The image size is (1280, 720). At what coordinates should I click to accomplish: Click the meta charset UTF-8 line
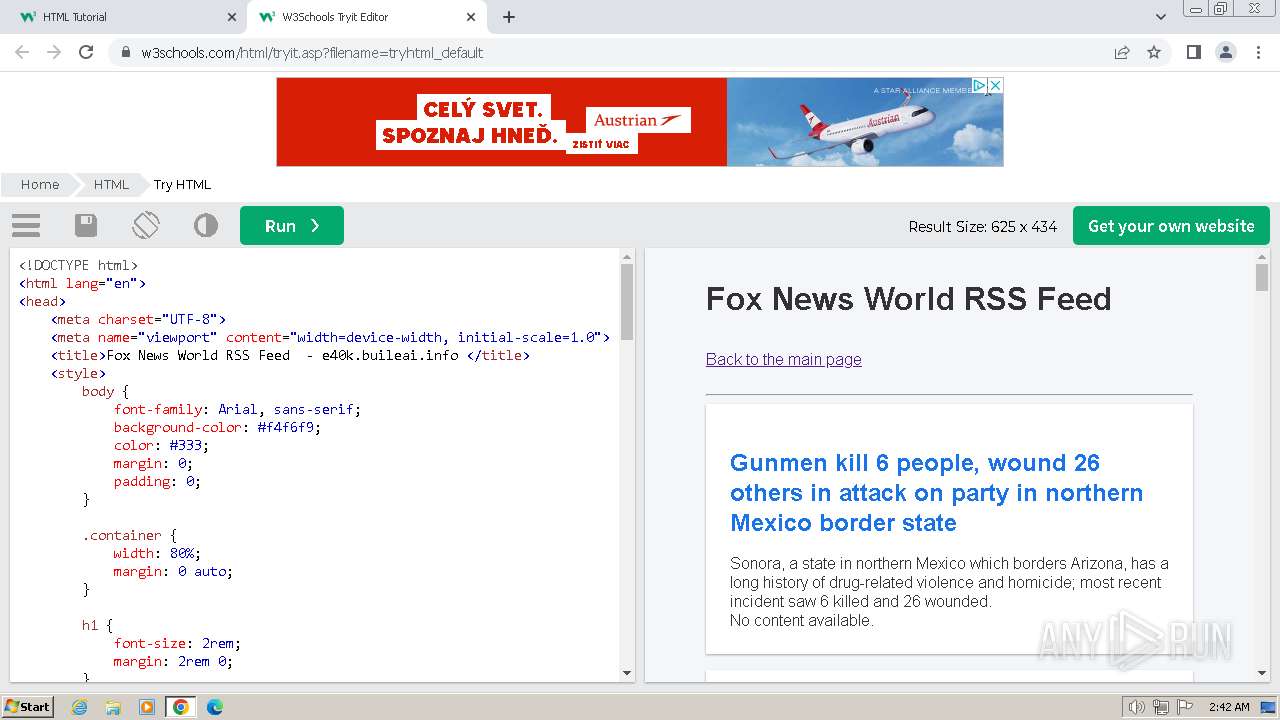coord(139,319)
